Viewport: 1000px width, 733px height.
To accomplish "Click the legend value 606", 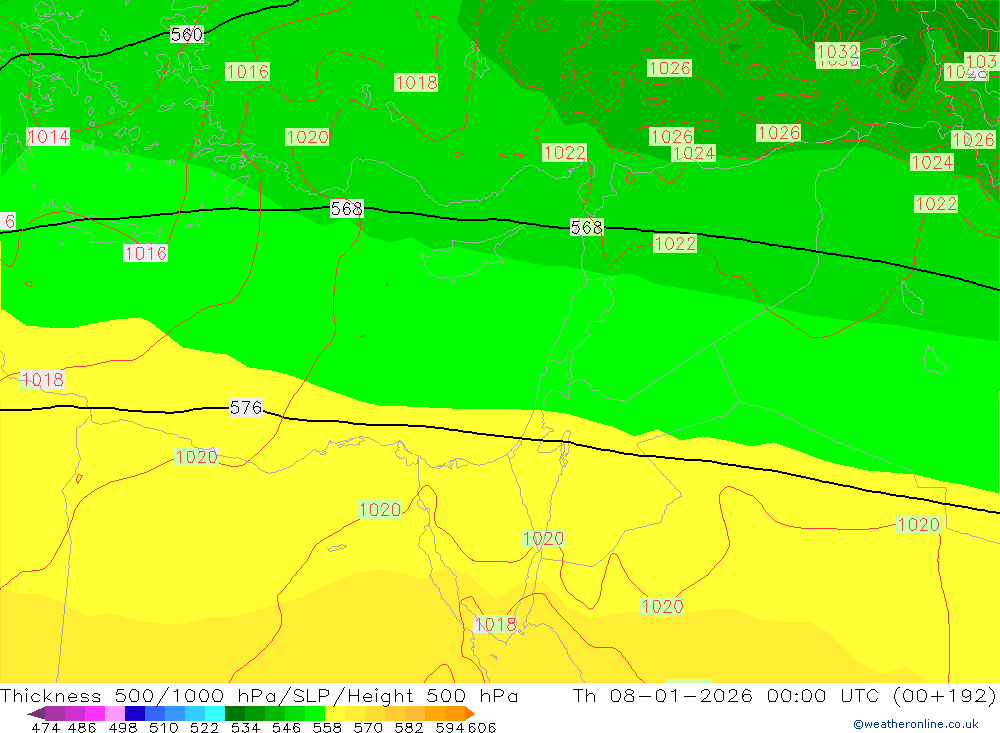I will (x=481, y=727).
